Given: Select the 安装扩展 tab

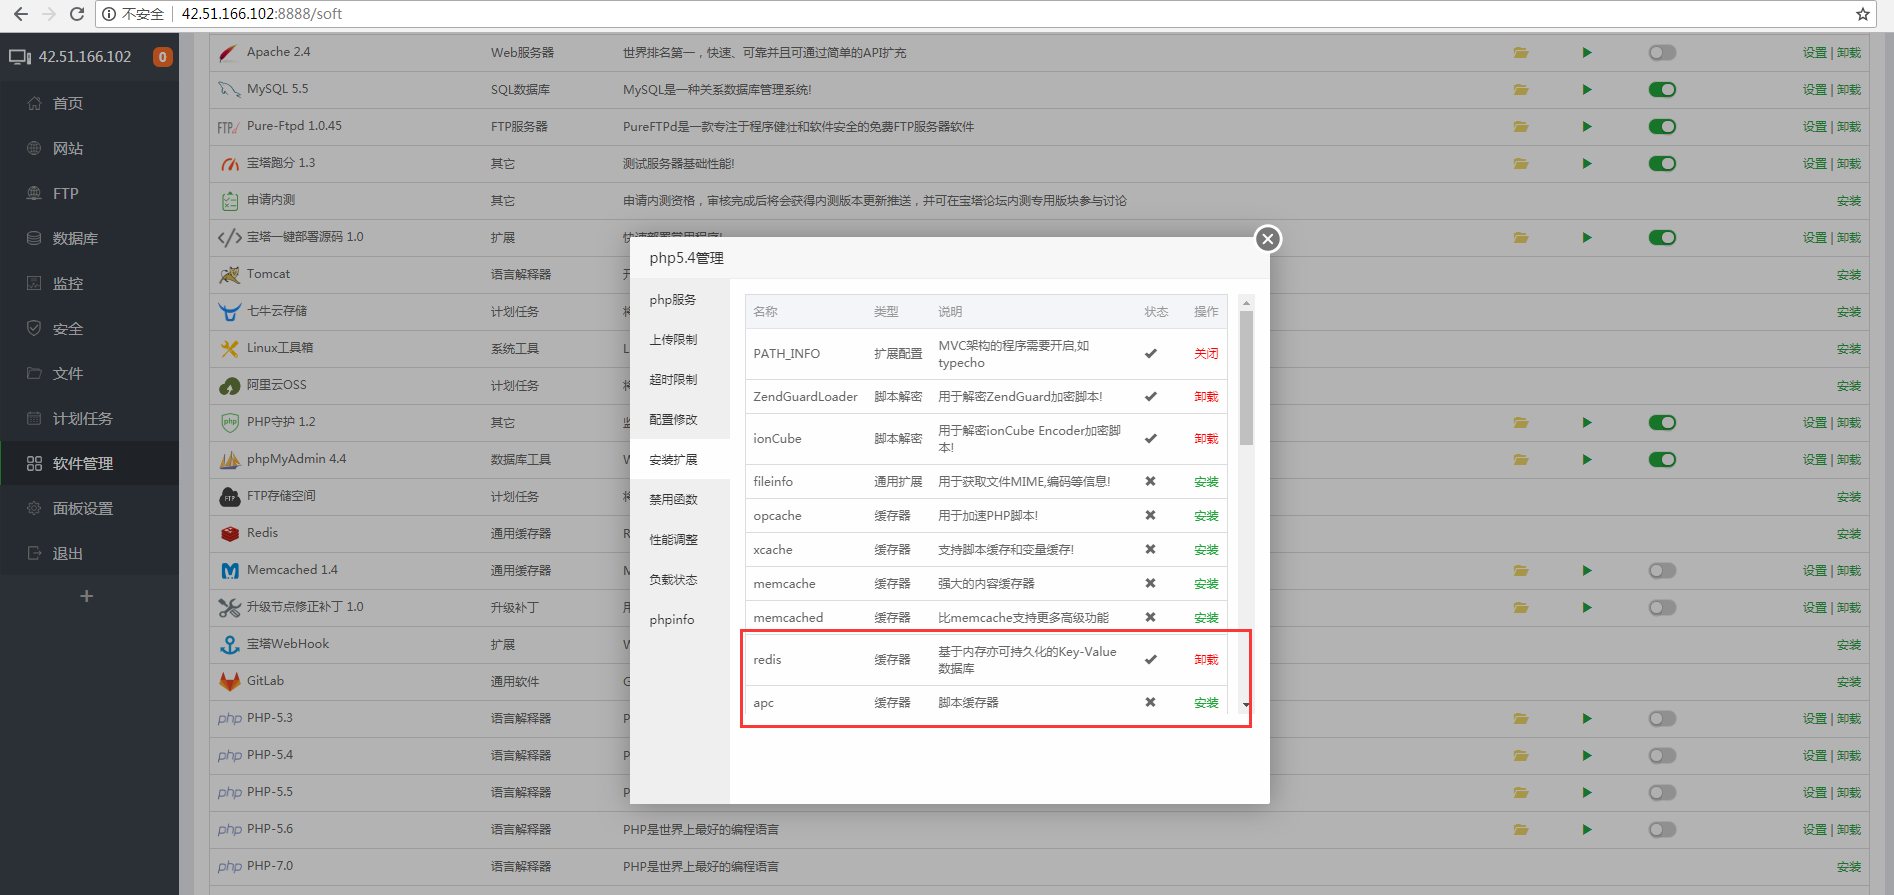Looking at the screenshot, I should tap(680, 460).
